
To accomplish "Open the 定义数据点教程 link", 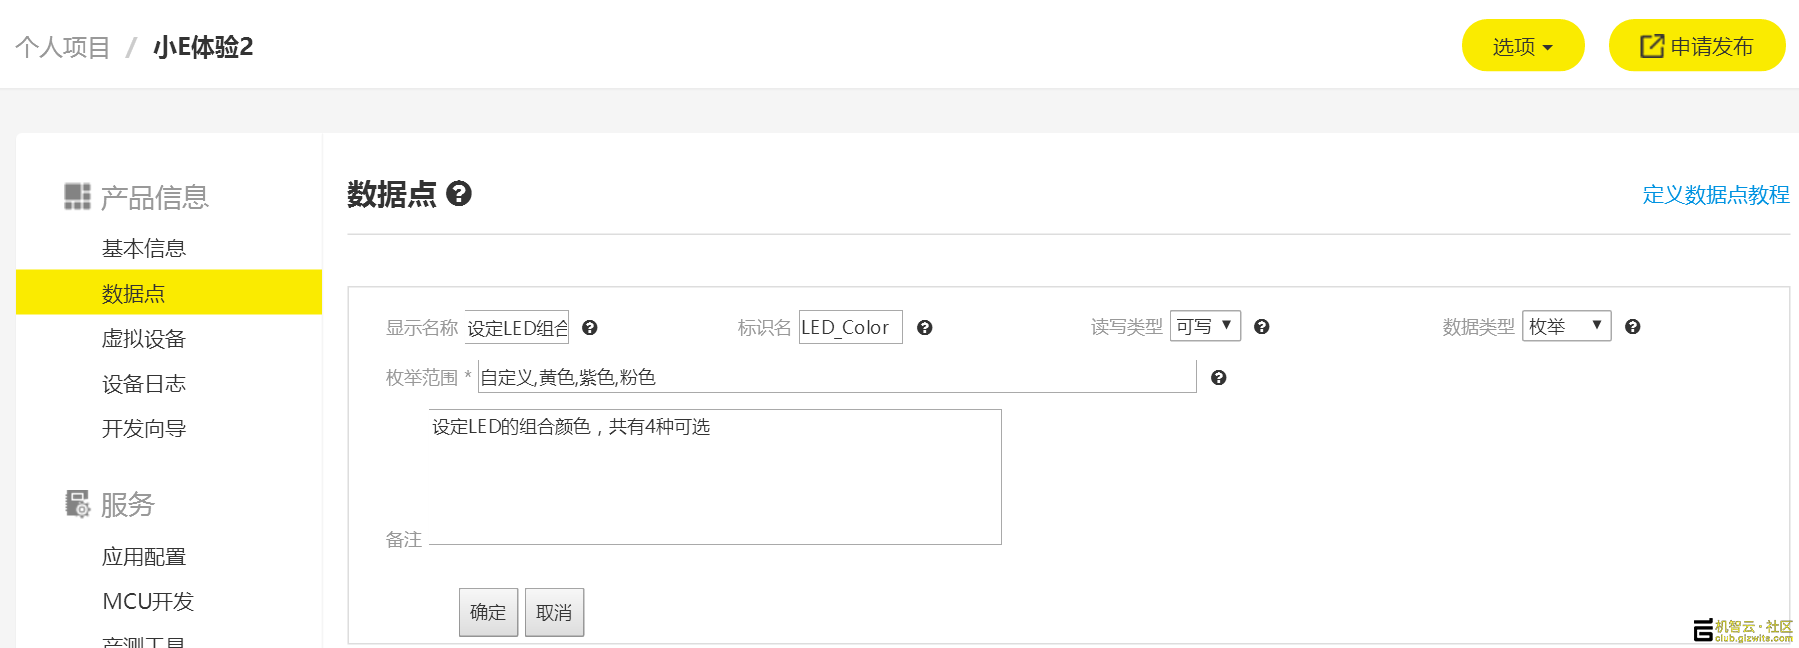I will [x=1715, y=195].
